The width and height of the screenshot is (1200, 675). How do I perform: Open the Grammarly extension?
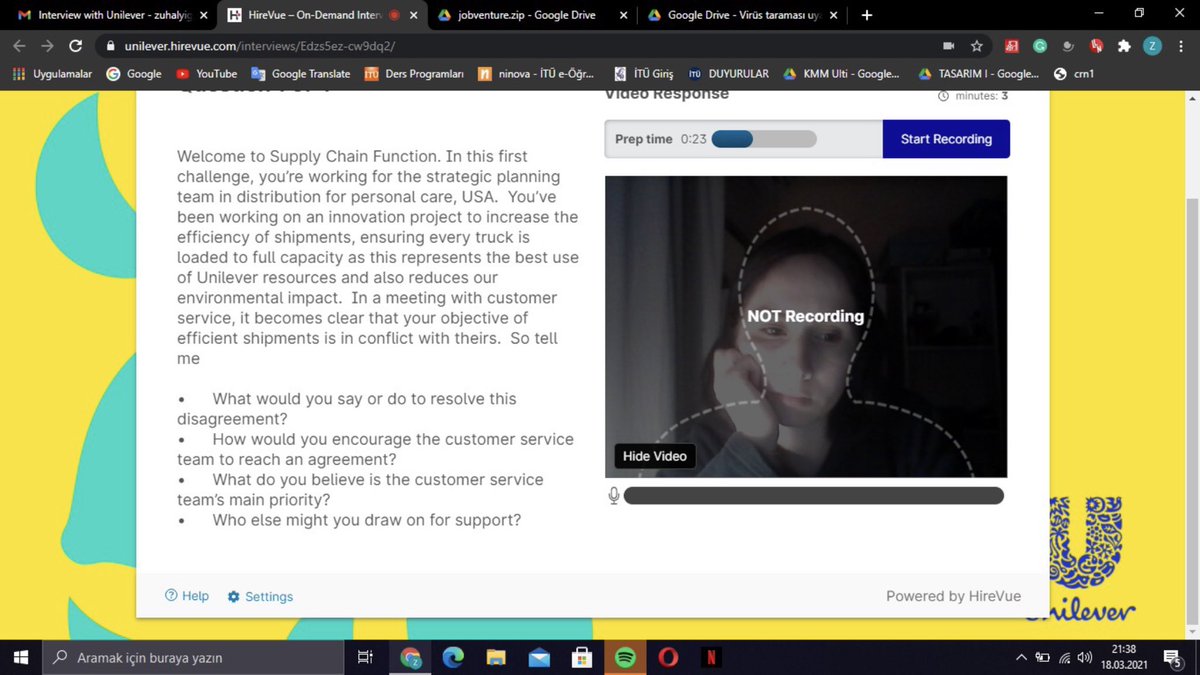tap(1040, 46)
